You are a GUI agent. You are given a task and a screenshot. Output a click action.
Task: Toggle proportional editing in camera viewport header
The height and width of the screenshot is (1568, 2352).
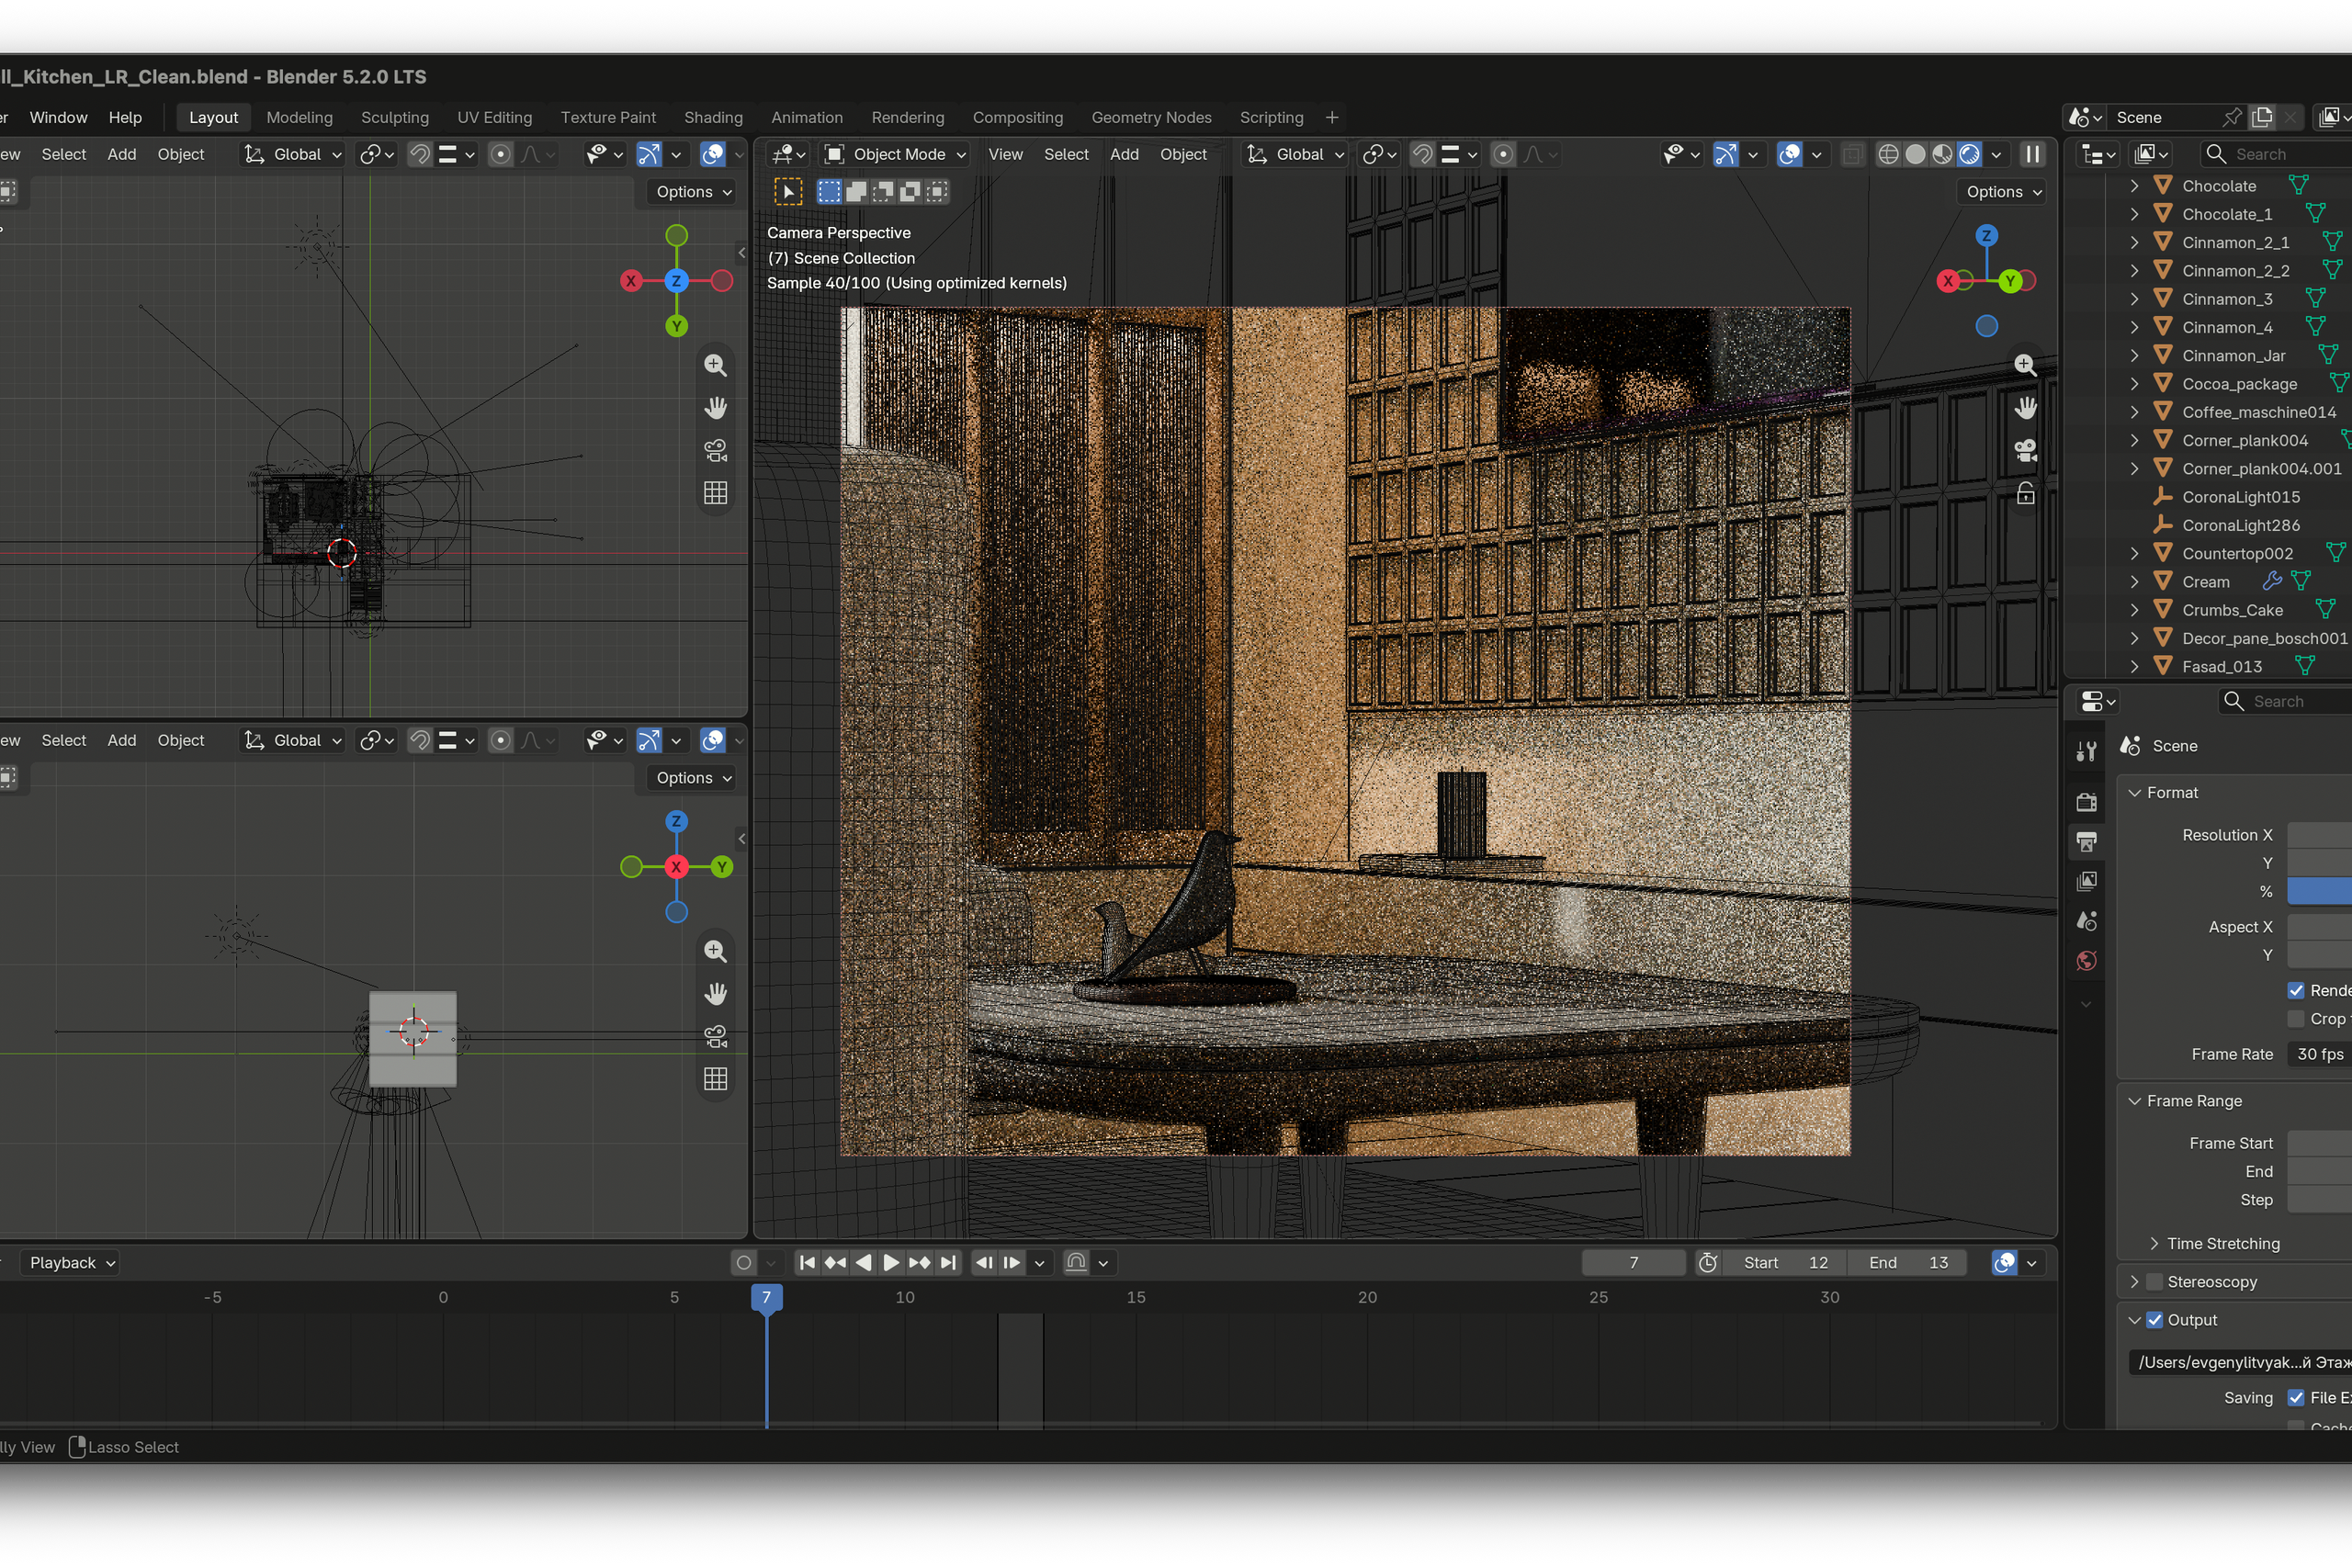tap(1502, 154)
